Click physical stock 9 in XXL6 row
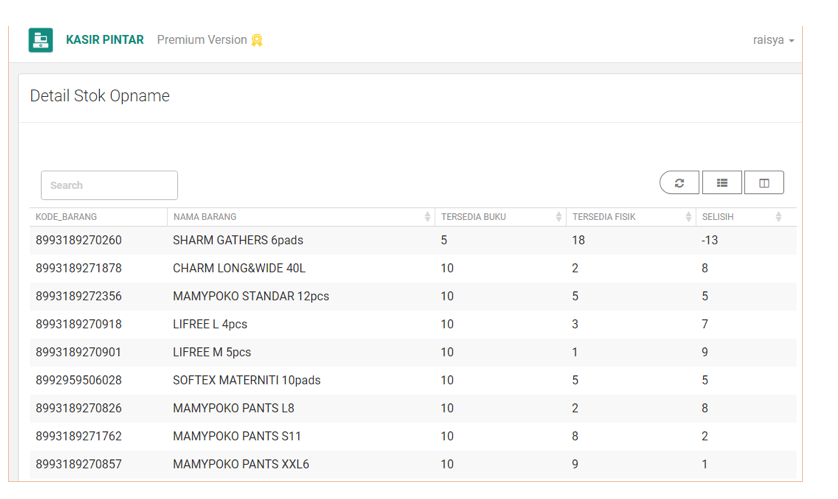The width and height of the screenshot is (838, 499). click(x=575, y=464)
